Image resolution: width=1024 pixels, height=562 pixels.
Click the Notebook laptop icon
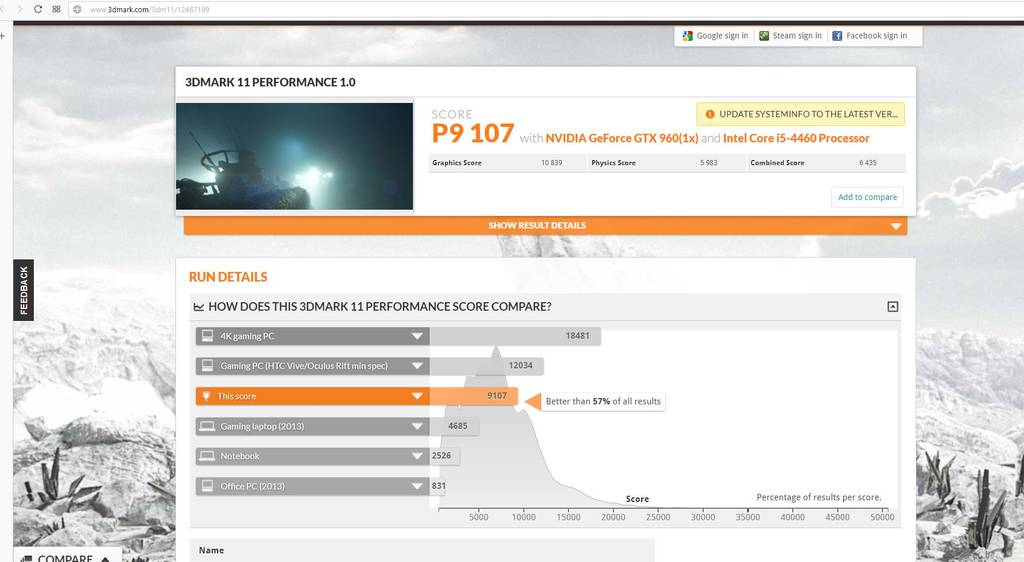tap(207, 456)
